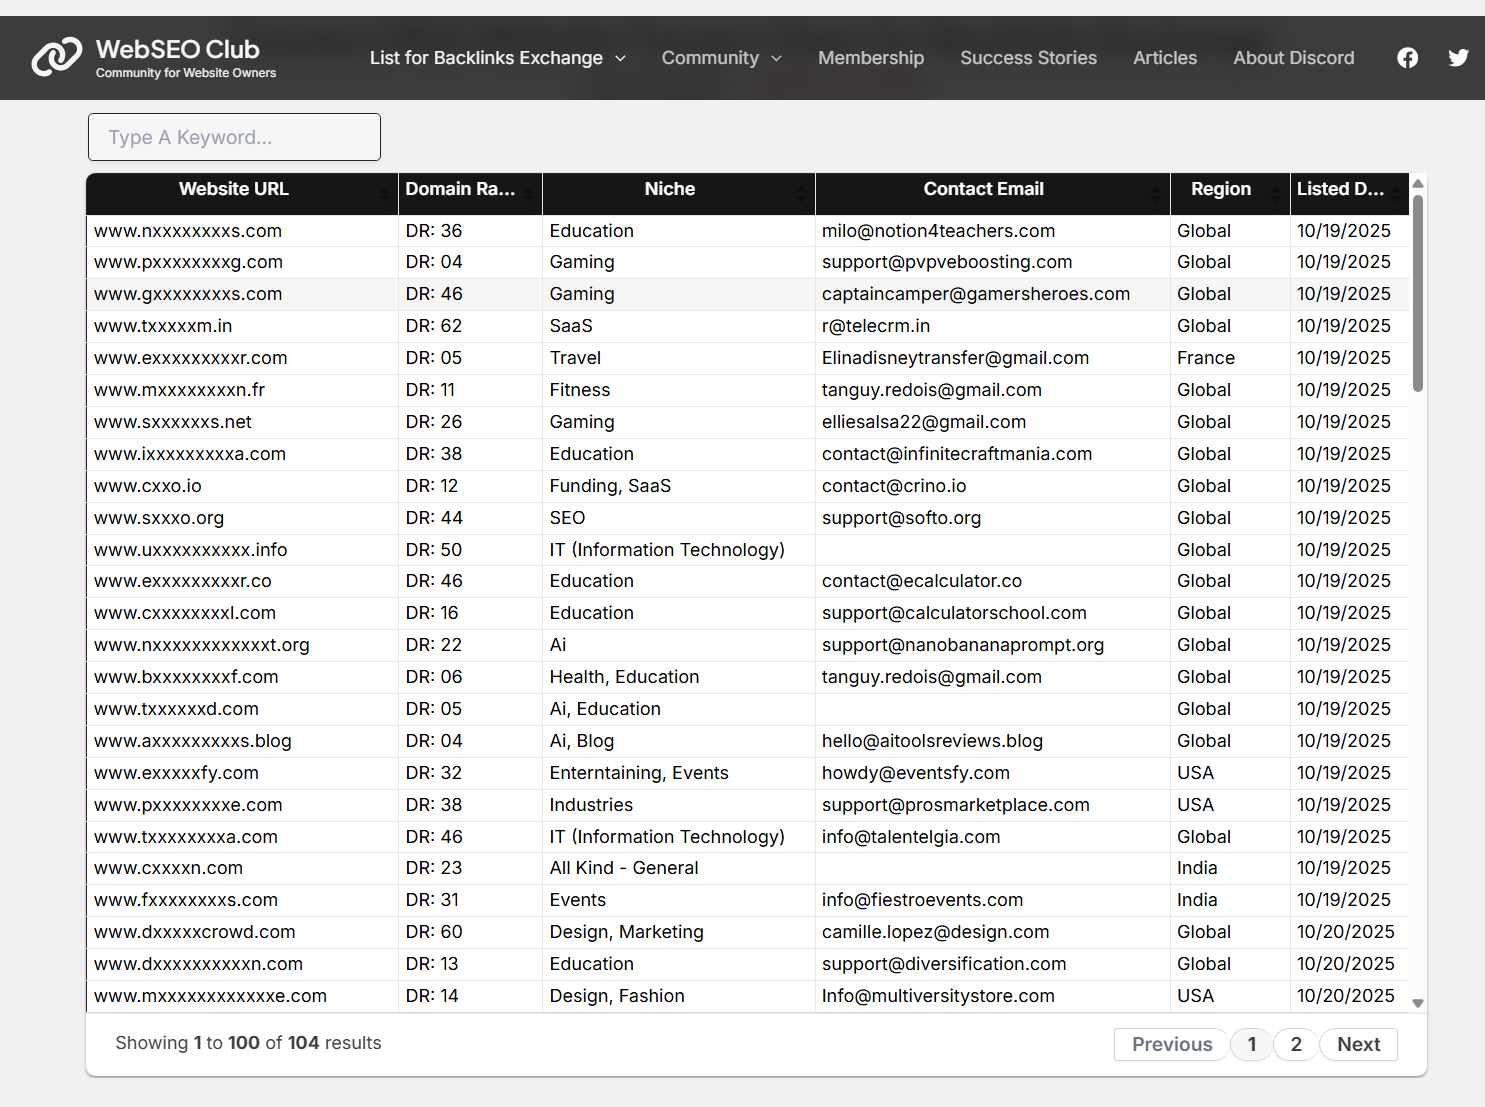1485x1107 pixels.
Task: Click the Next pagination button
Action: pyautogui.click(x=1358, y=1044)
